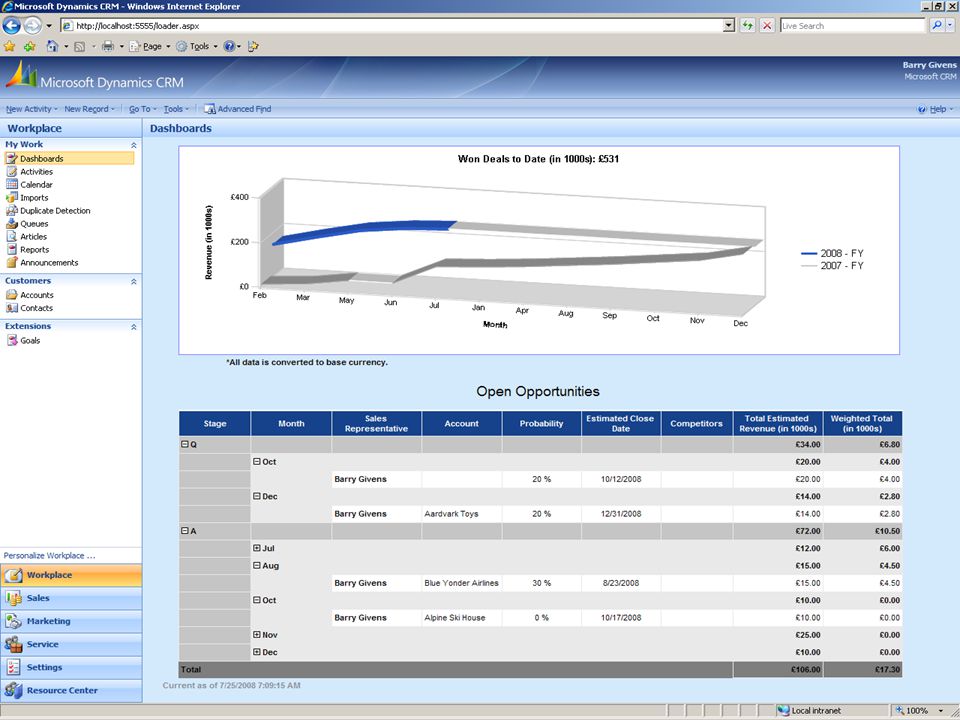The image size is (960, 720).
Task: Click the Refresh page icon
Action: tap(748, 26)
